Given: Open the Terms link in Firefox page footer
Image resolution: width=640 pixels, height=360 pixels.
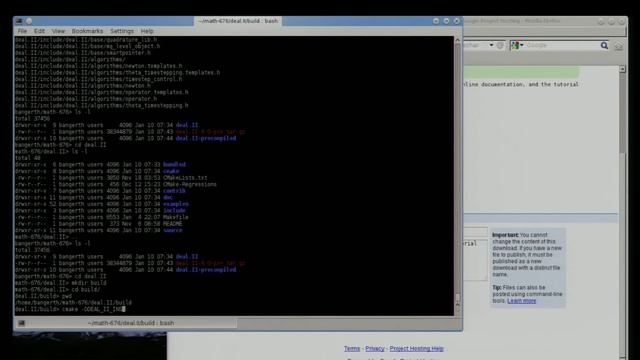Looking at the screenshot, I should [352, 349].
